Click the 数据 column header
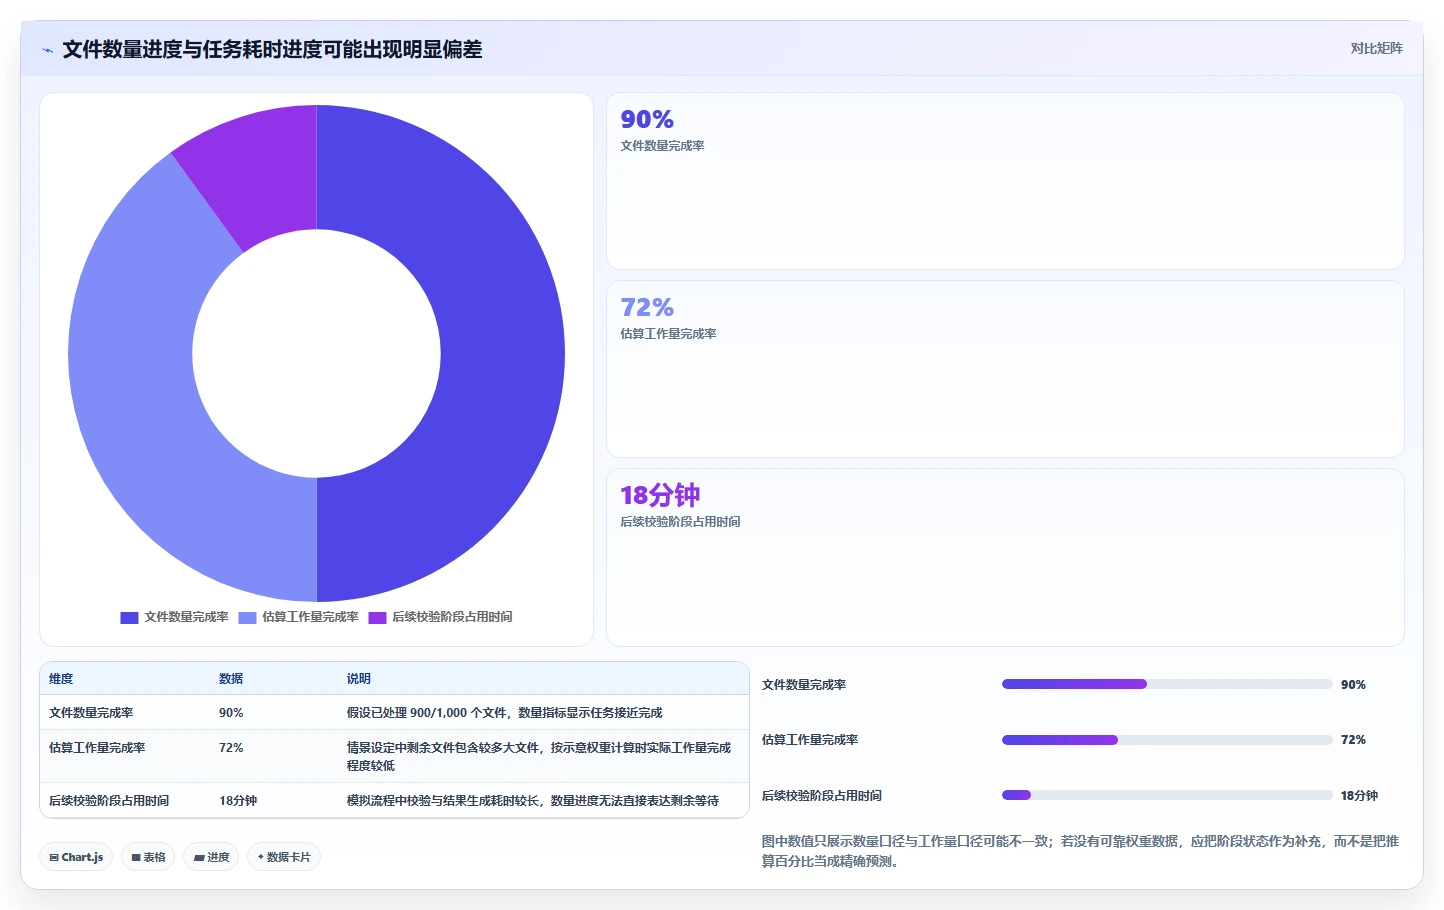Image resolution: width=1444 pixels, height=910 pixels. click(x=231, y=679)
